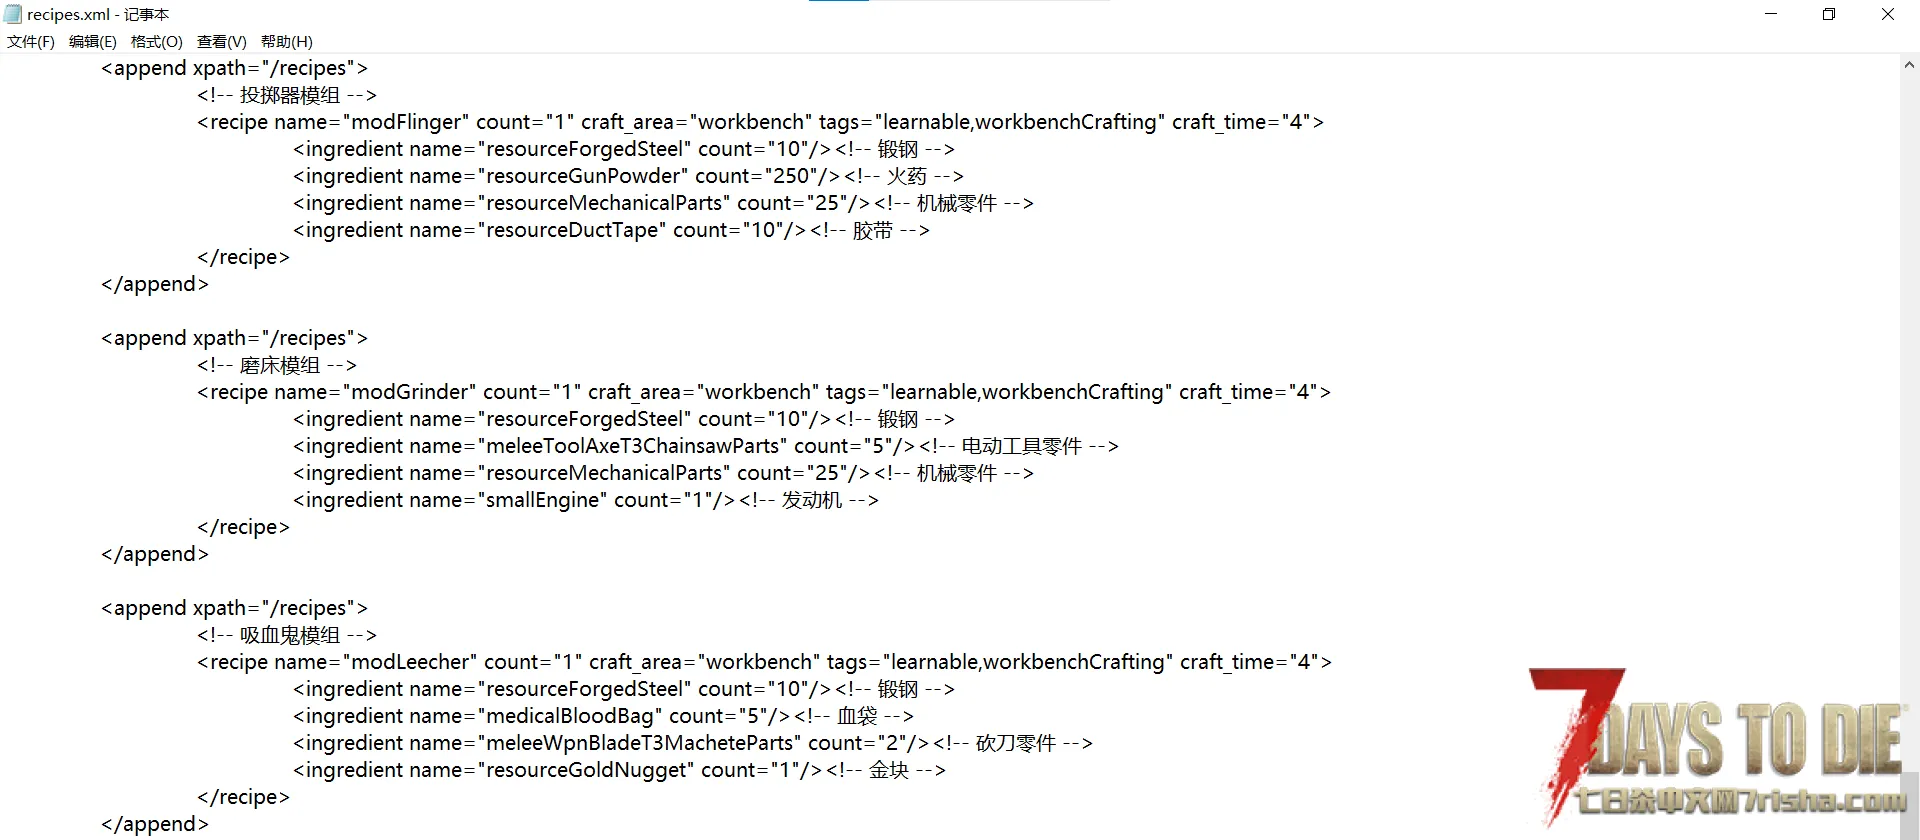The height and width of the screenshot is (840, 1920).
Task: Place cursor in modLeecher recipe line
Action: tap(764, 662)
